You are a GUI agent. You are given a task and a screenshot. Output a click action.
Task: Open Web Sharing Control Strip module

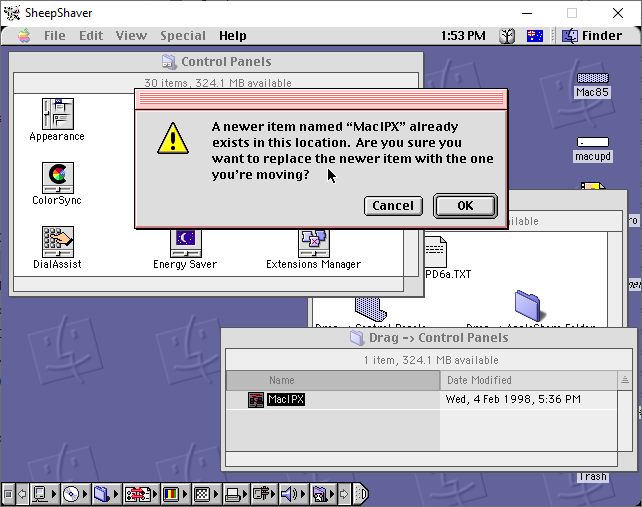click(x=323, y=494)
